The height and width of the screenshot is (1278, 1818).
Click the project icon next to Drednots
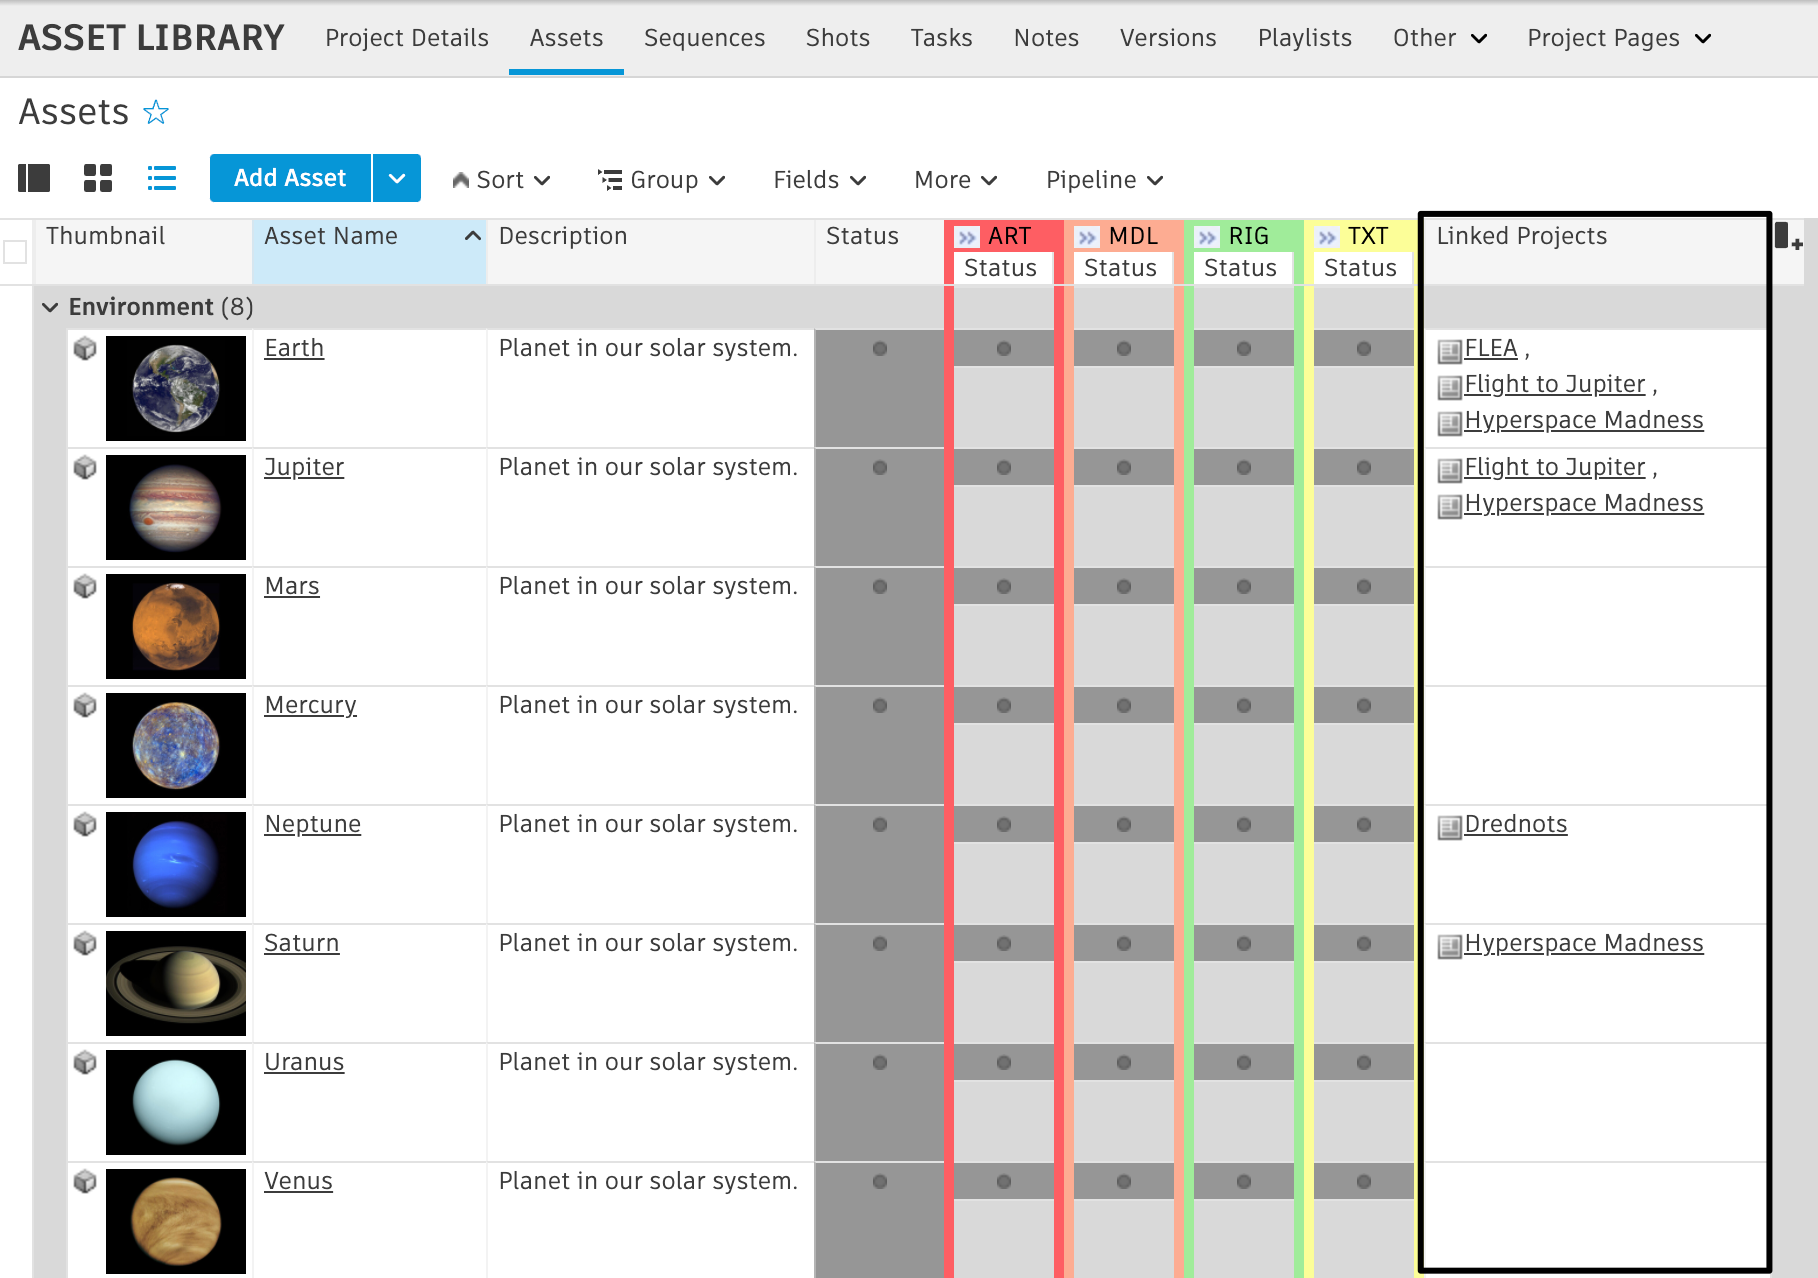click(x=1450, y=827)
